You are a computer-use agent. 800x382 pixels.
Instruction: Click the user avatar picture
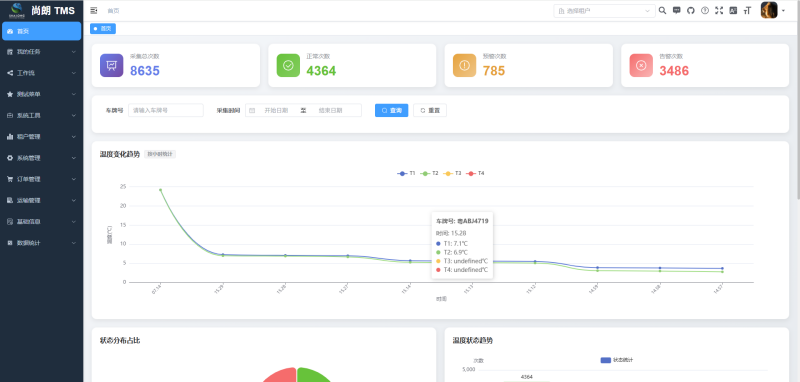(x=769, y=10)
